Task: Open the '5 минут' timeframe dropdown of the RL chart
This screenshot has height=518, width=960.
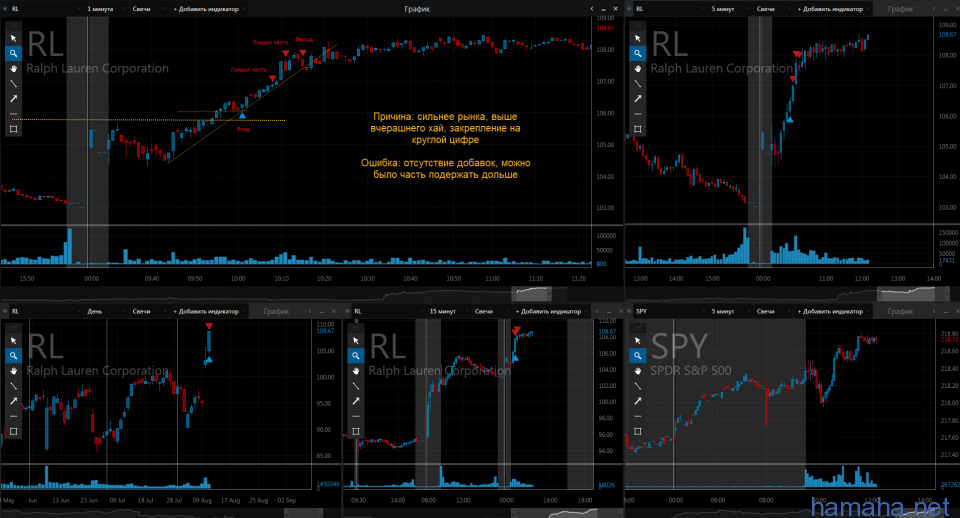Action: coord(728,9)
